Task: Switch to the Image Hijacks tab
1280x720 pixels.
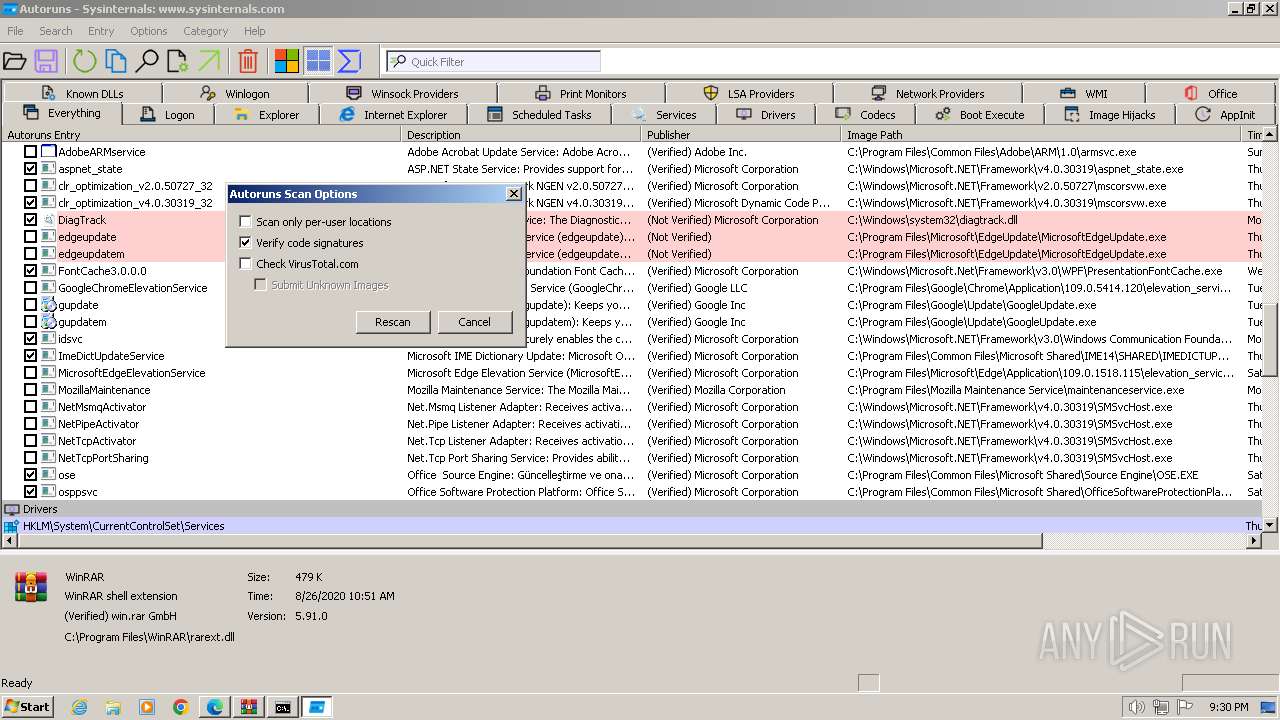Action: [1110, 115]
